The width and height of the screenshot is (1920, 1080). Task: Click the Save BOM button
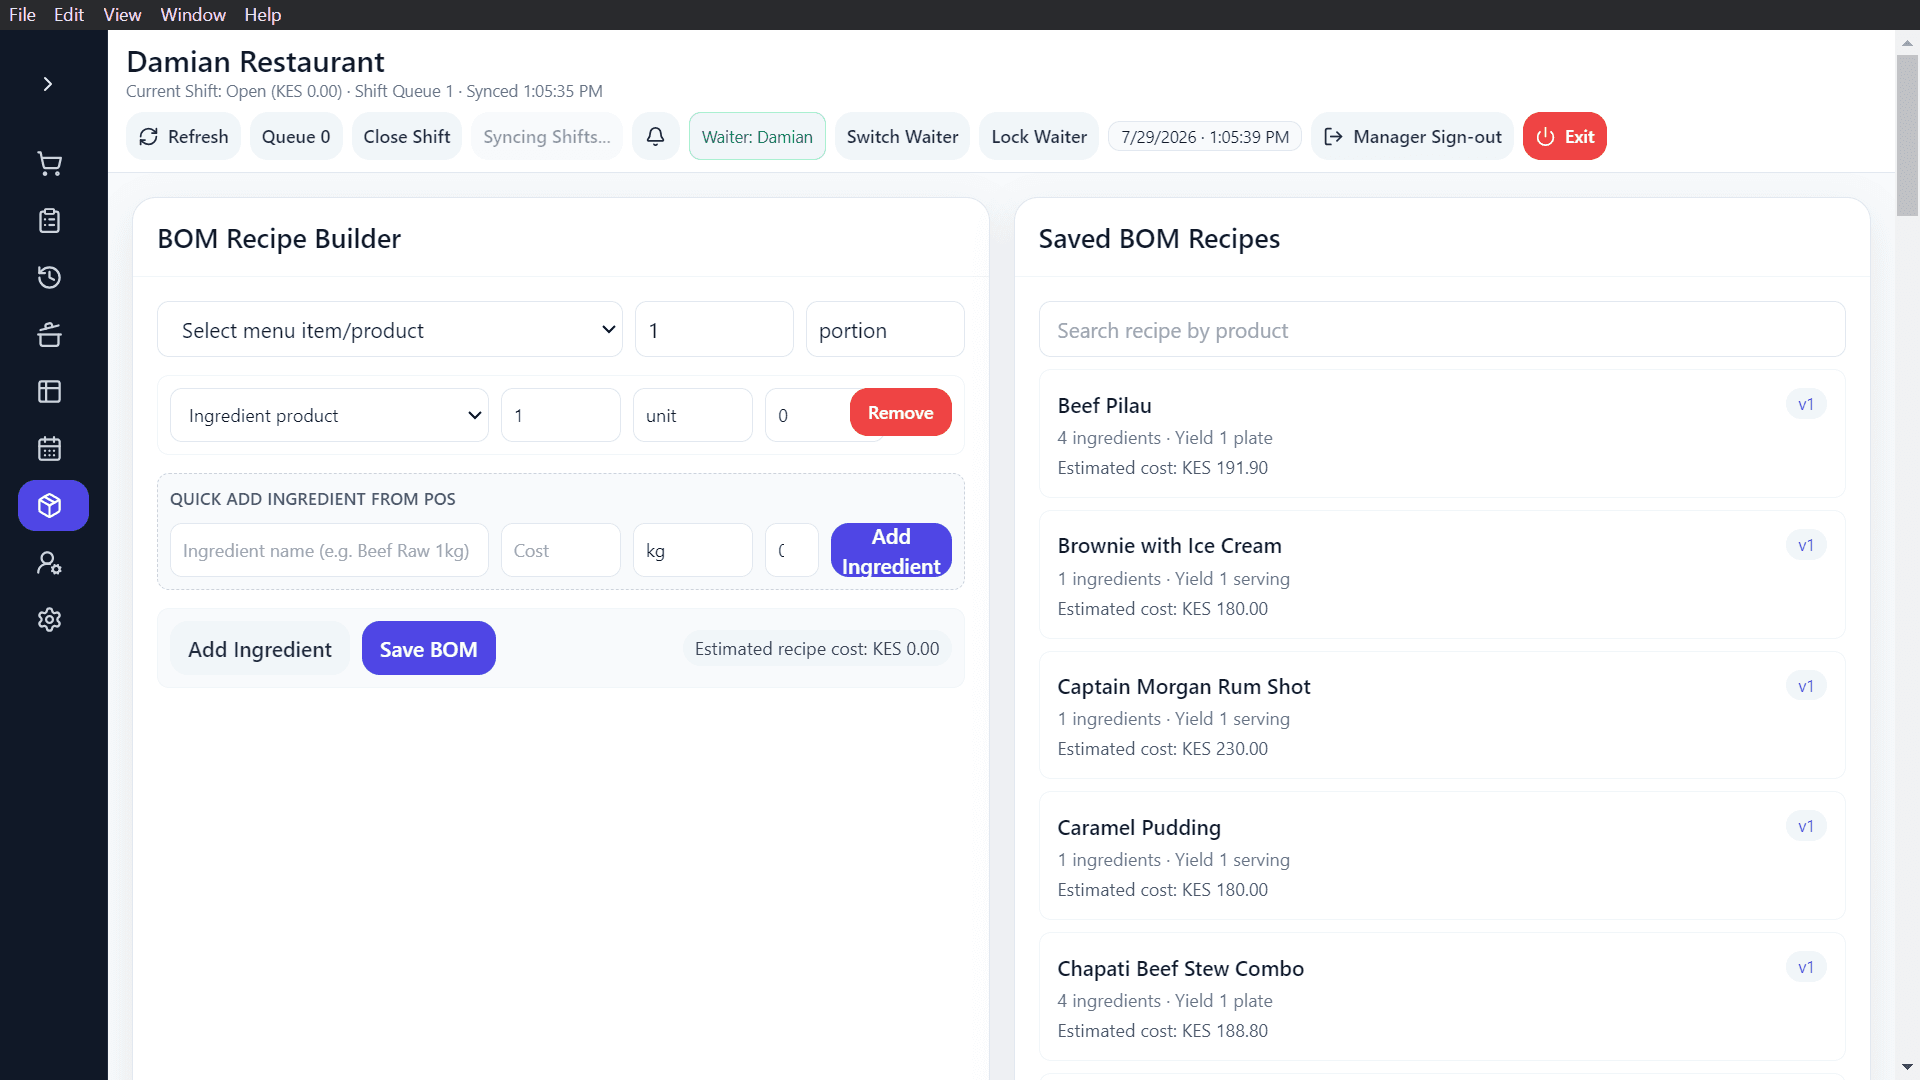click(429, 648)
